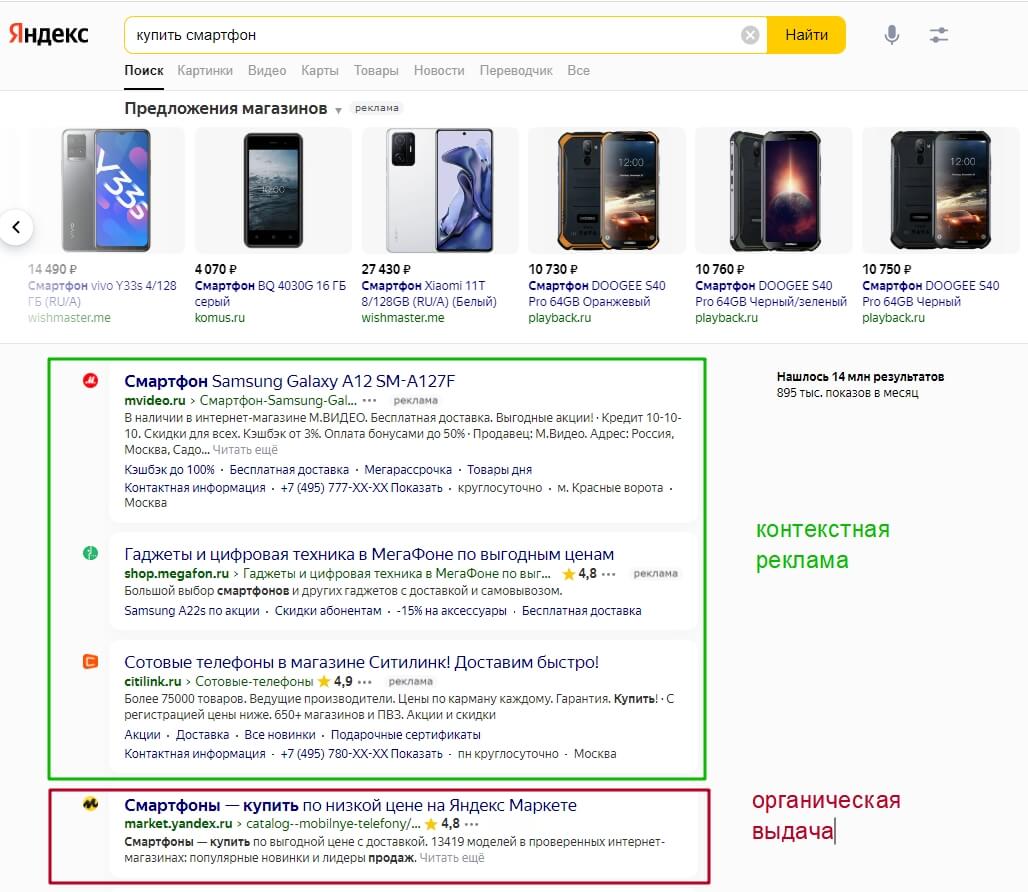Clear the search query with X icon
Image resolution: width=1028 pixels, height=892 pixels.
(750, 35)
